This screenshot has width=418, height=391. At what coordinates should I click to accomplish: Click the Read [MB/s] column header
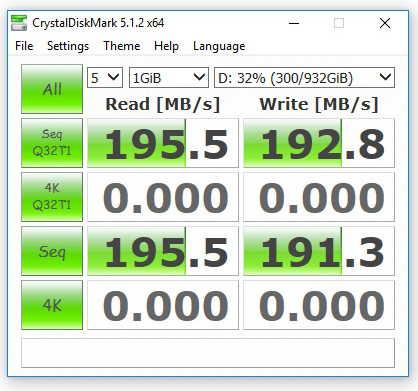click(163, 104)
